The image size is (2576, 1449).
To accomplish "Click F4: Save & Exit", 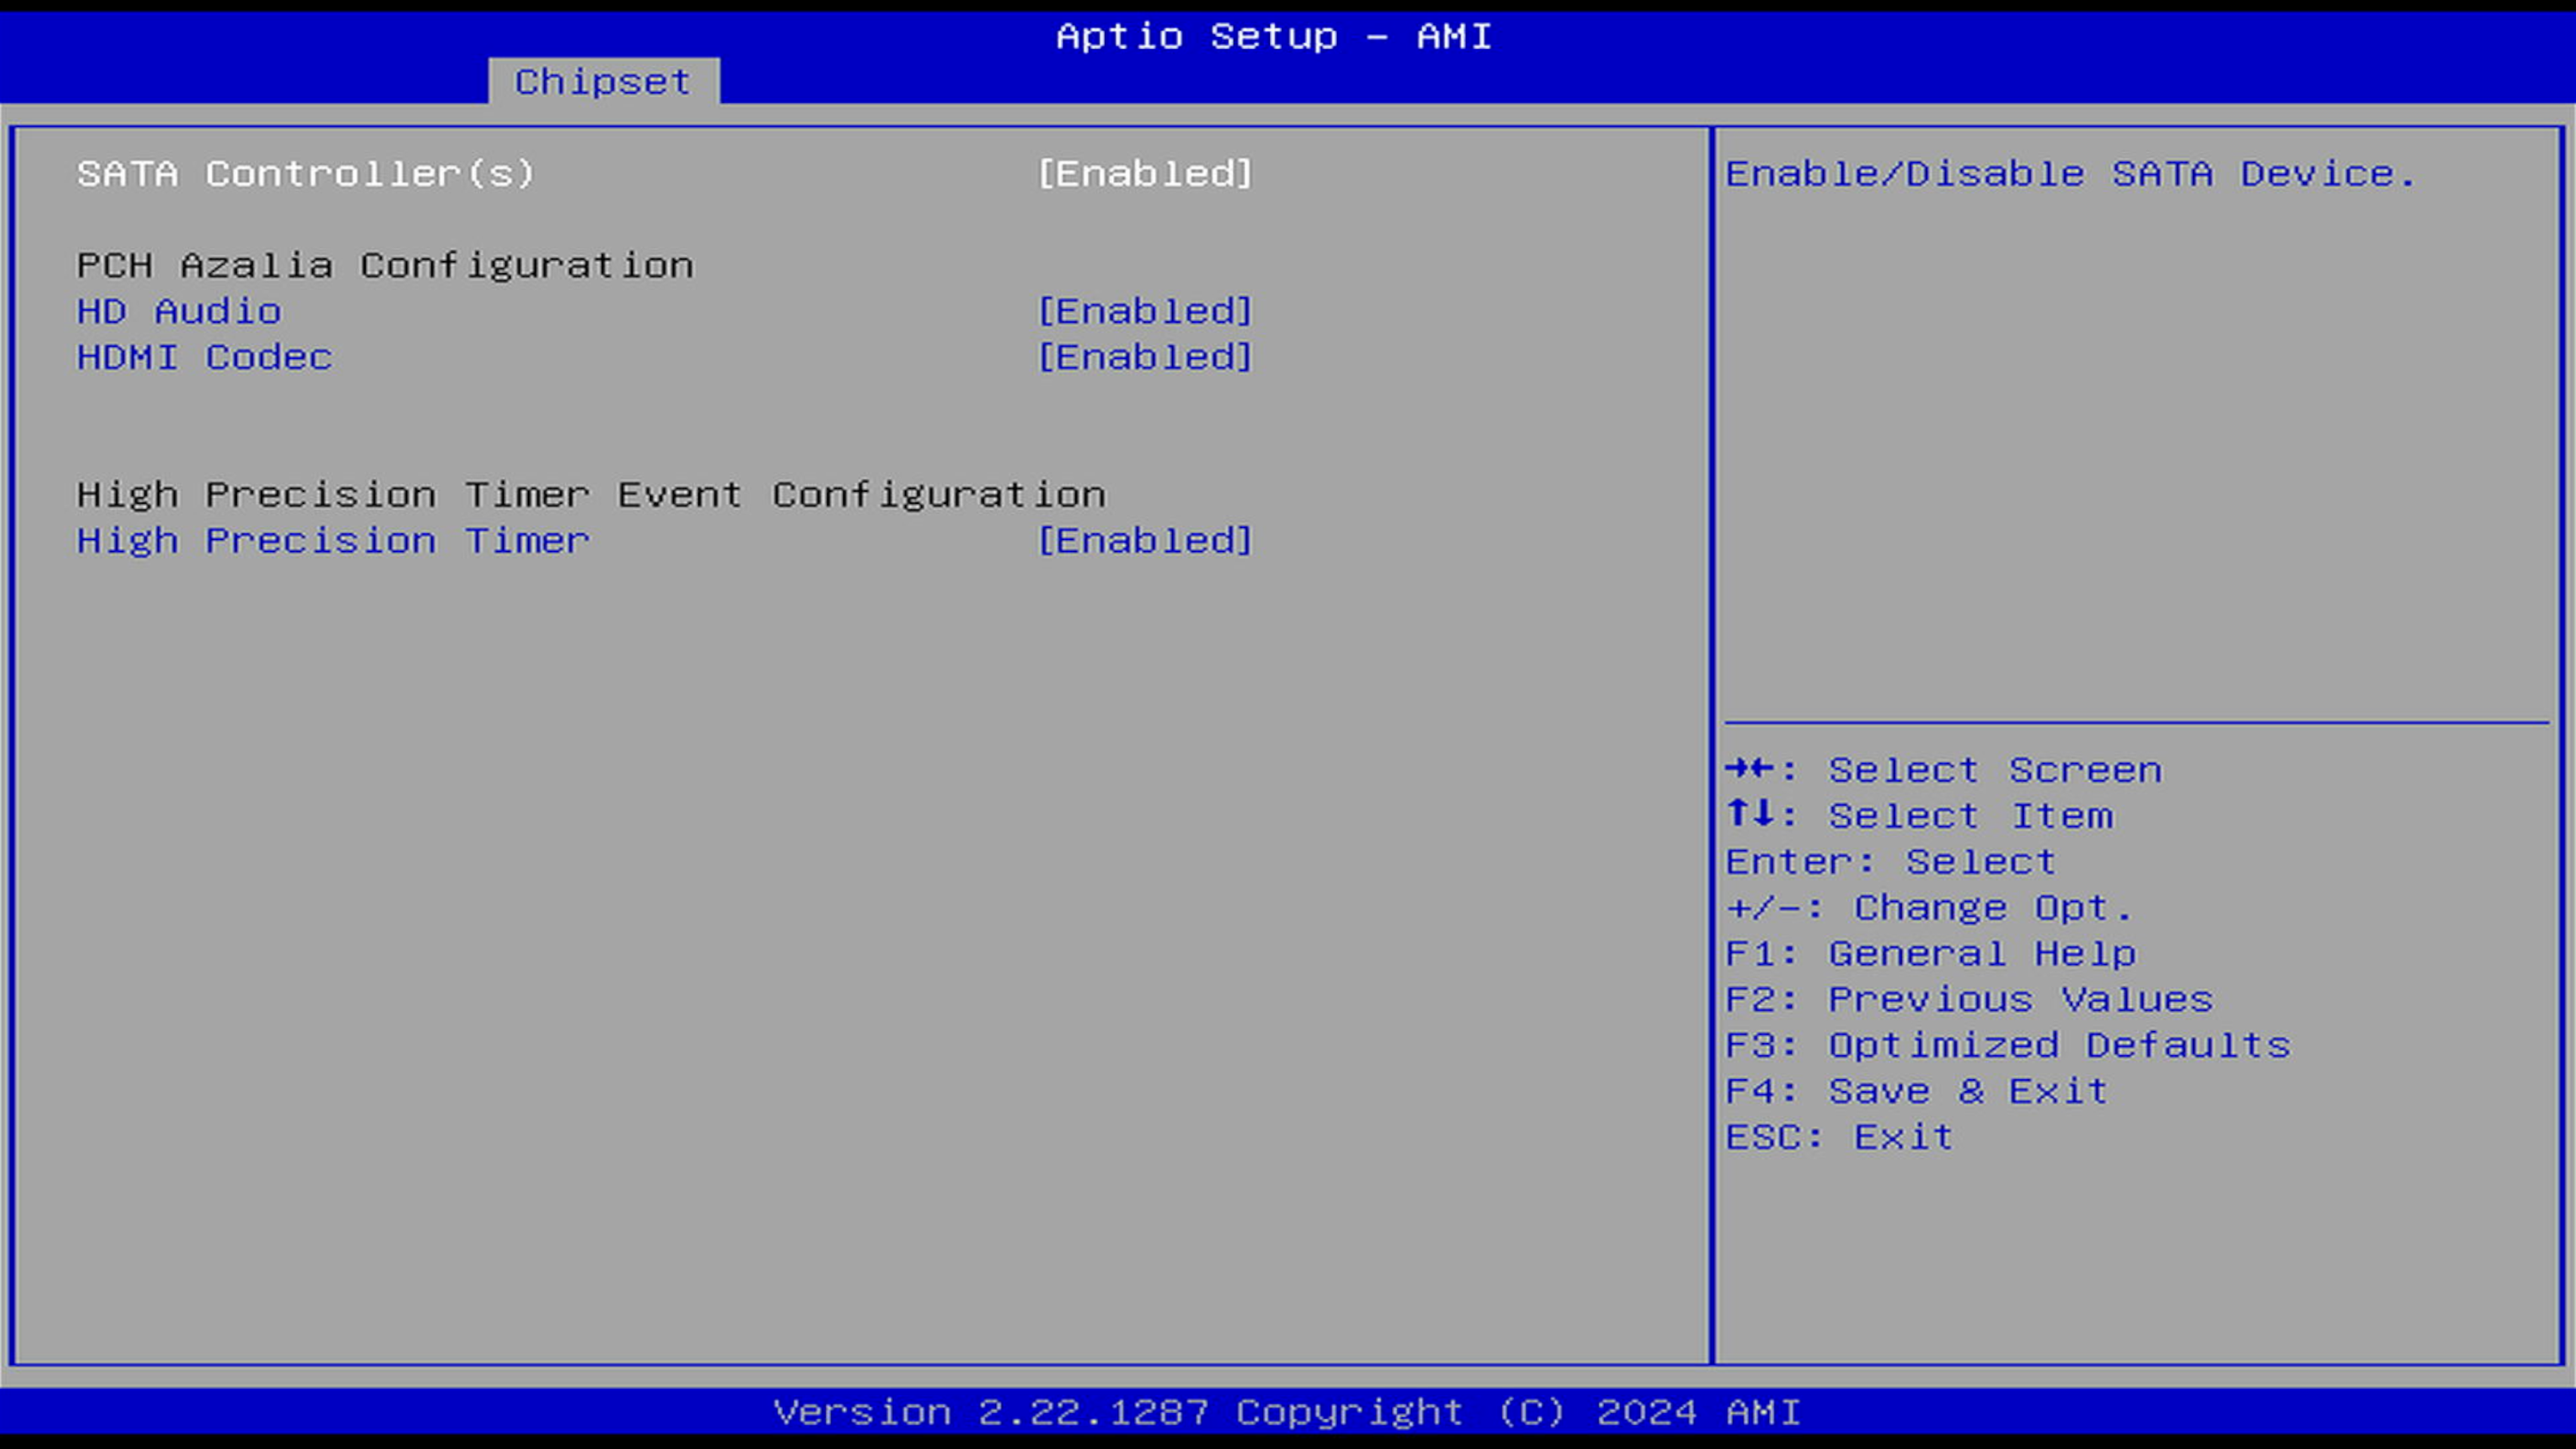I will (x=1917, y=1091).
